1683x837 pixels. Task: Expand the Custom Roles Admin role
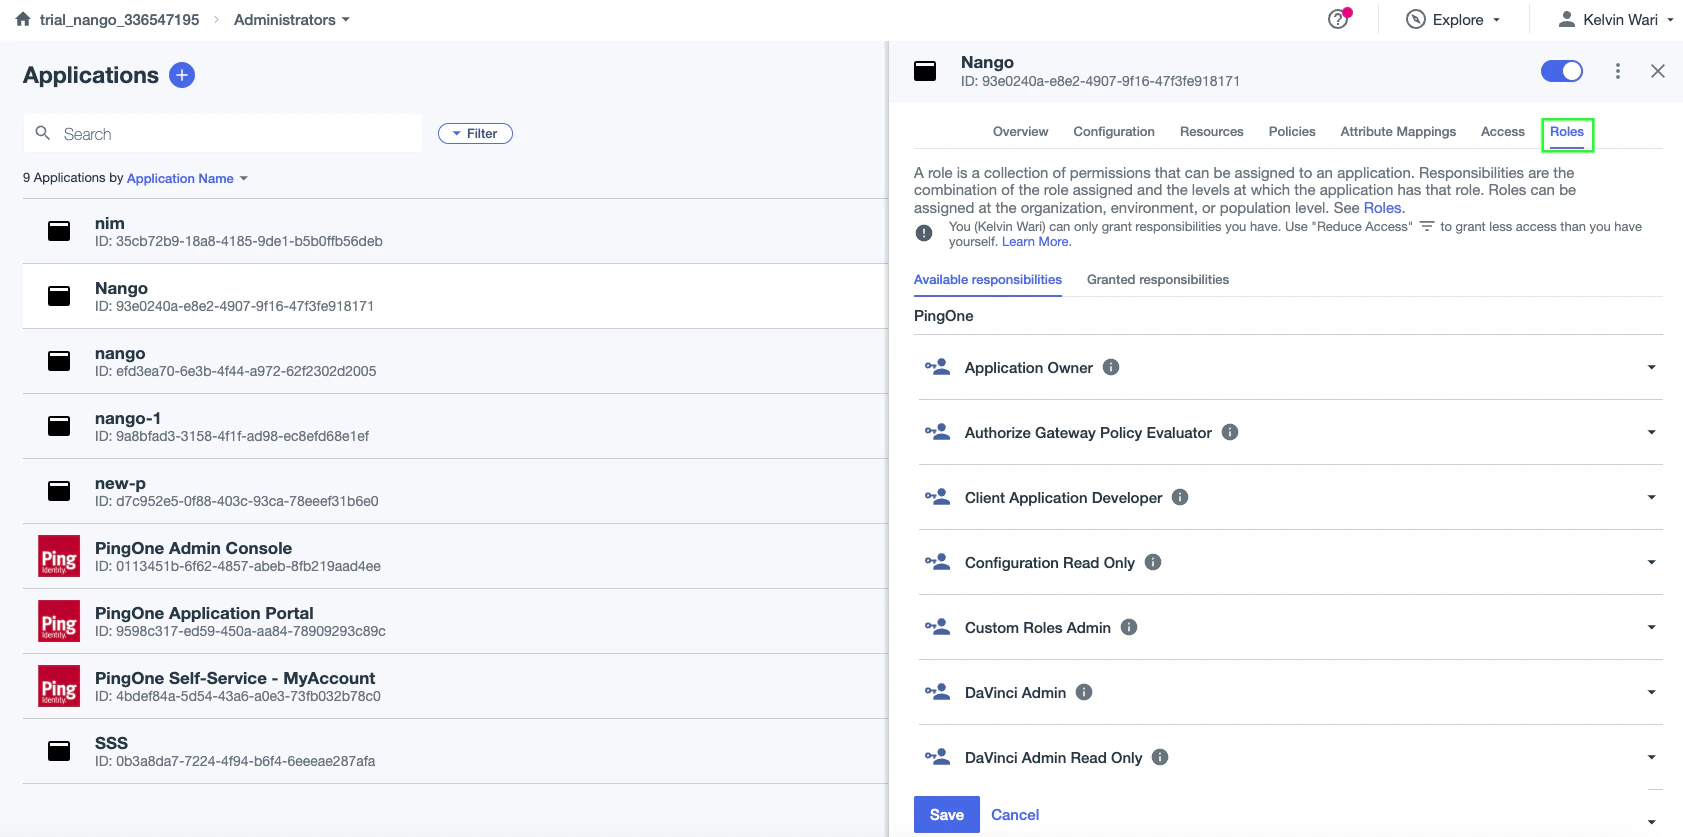click(1652, 627)
